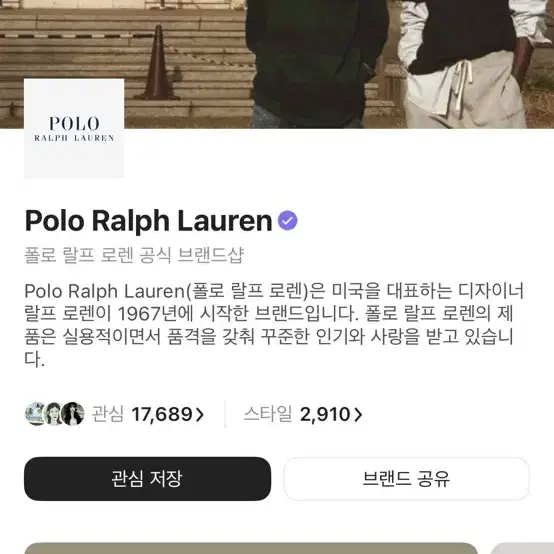Select the 스타일 label
This screenshot has width=554, height=554.
(x=268, y=414)
